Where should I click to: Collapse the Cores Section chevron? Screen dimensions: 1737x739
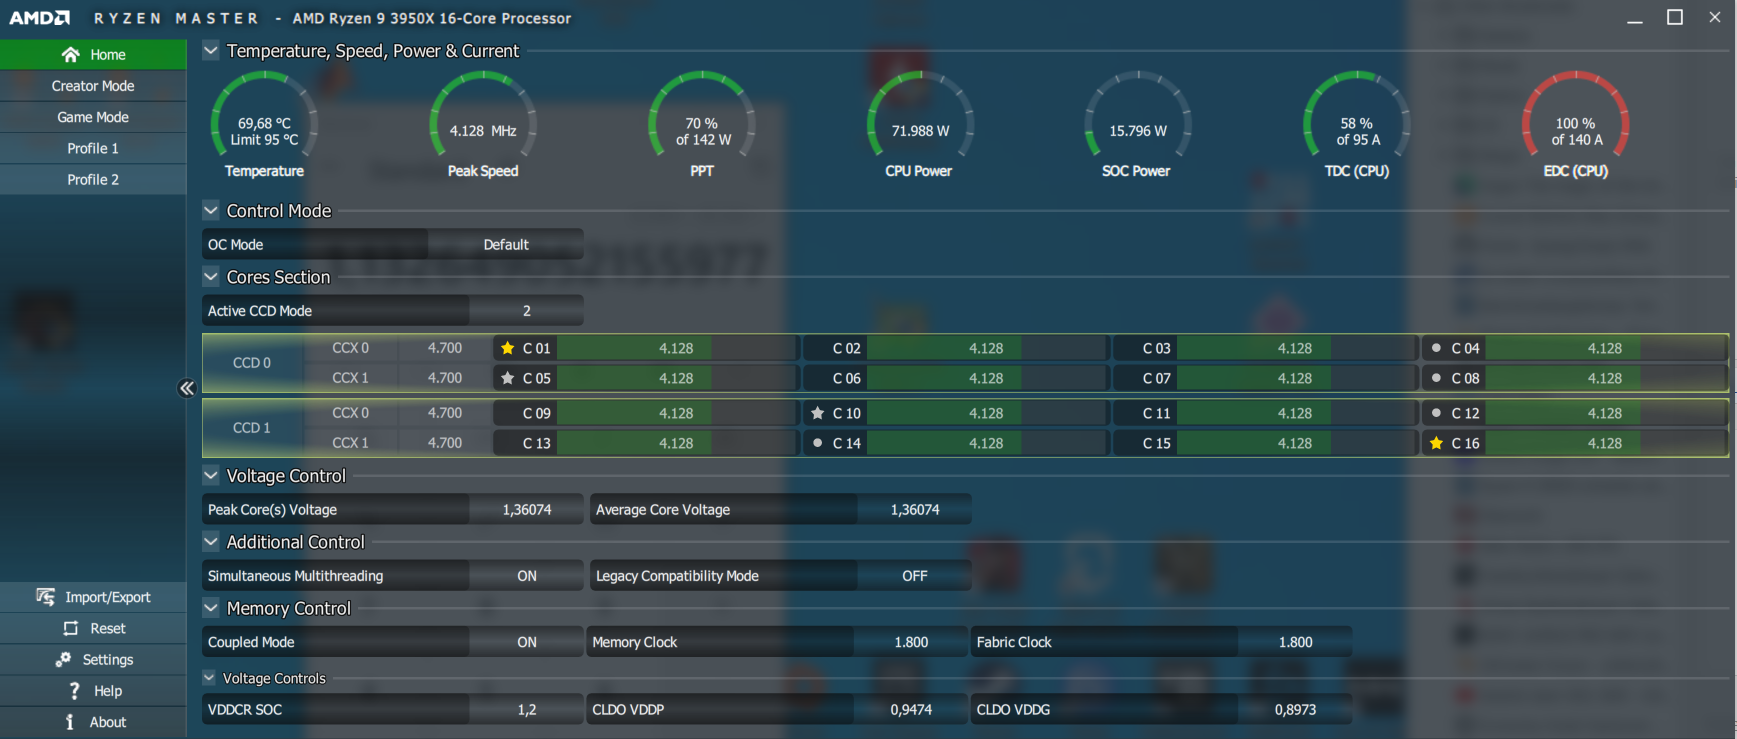pyautogui.click(x=211, y=277)
